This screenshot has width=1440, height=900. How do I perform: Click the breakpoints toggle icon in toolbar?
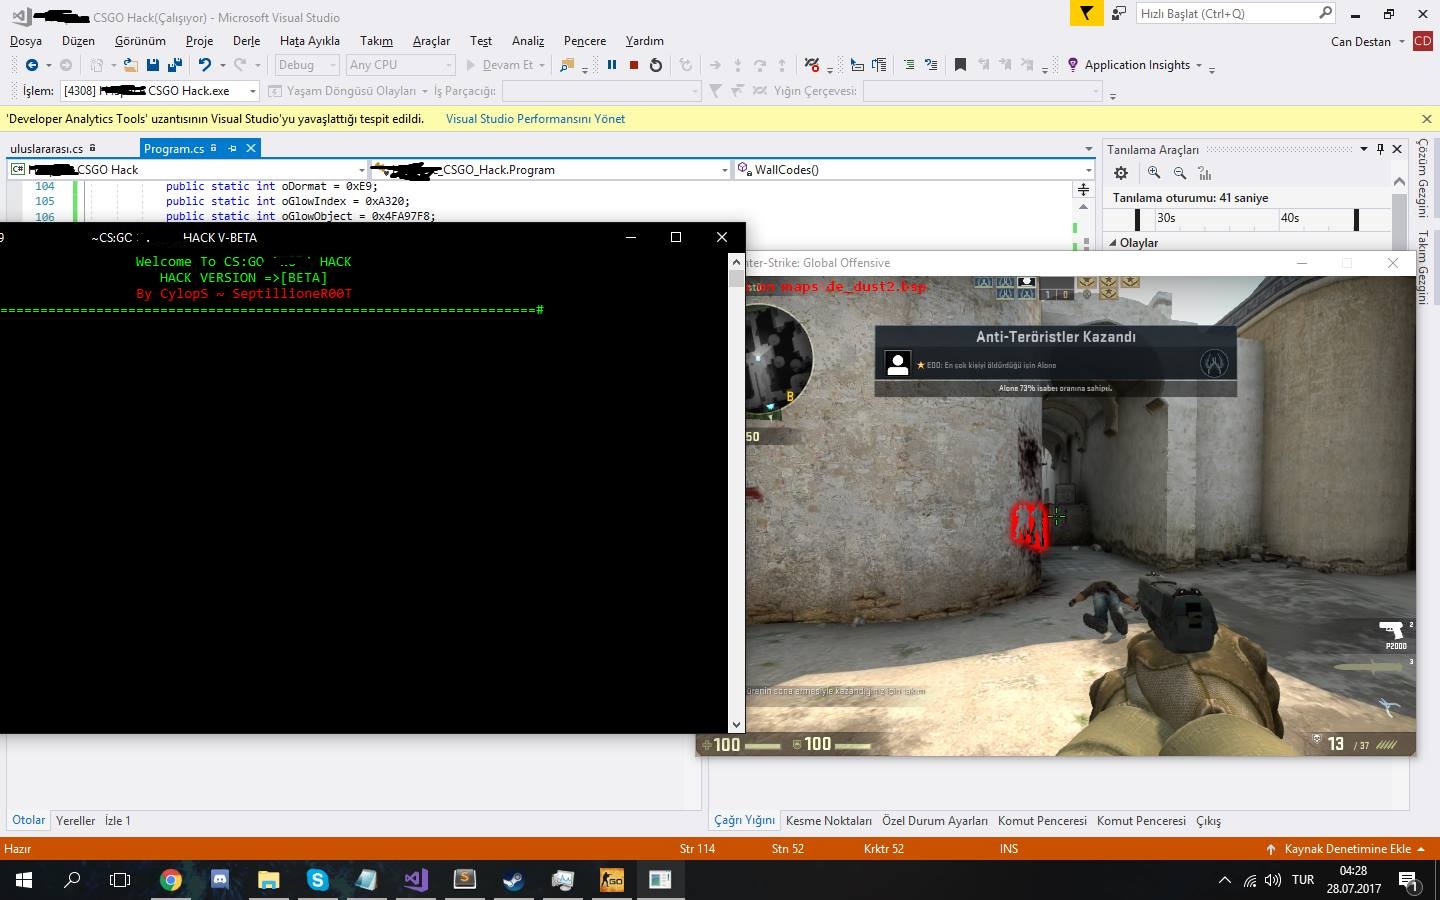(x=812, y=65)
